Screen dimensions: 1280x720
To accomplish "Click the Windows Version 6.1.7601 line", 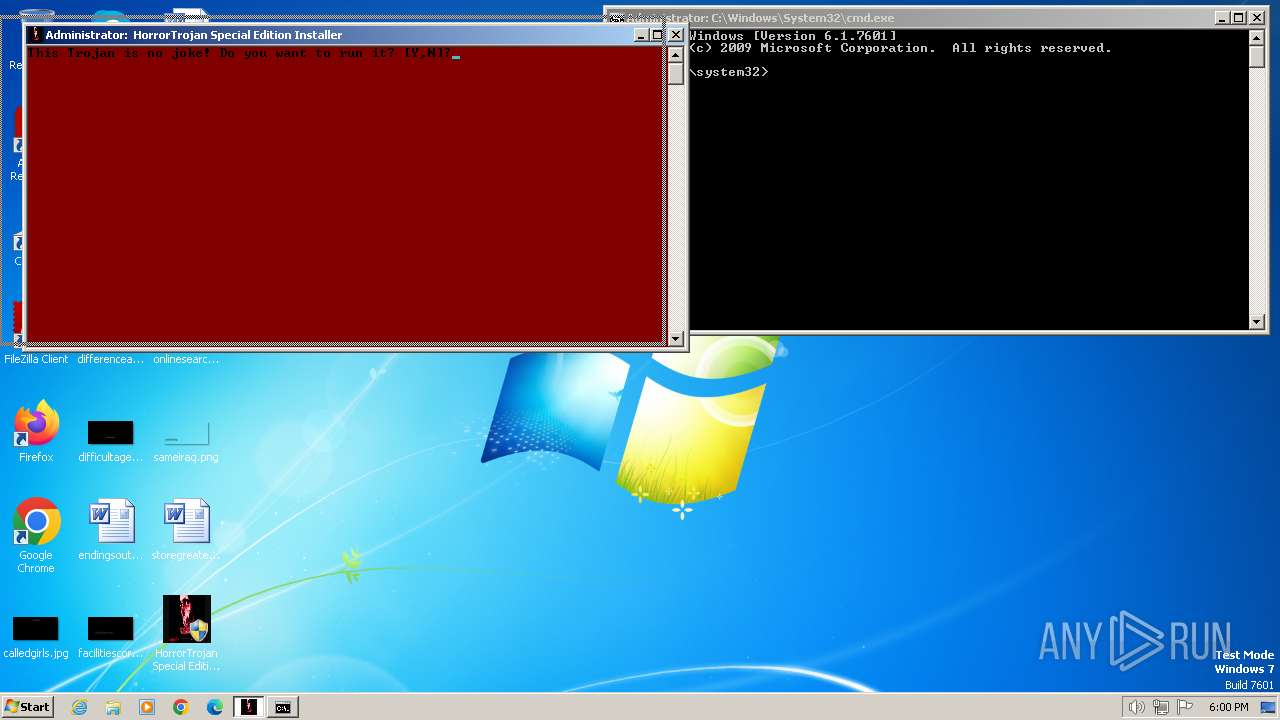I will pos(793,36).
